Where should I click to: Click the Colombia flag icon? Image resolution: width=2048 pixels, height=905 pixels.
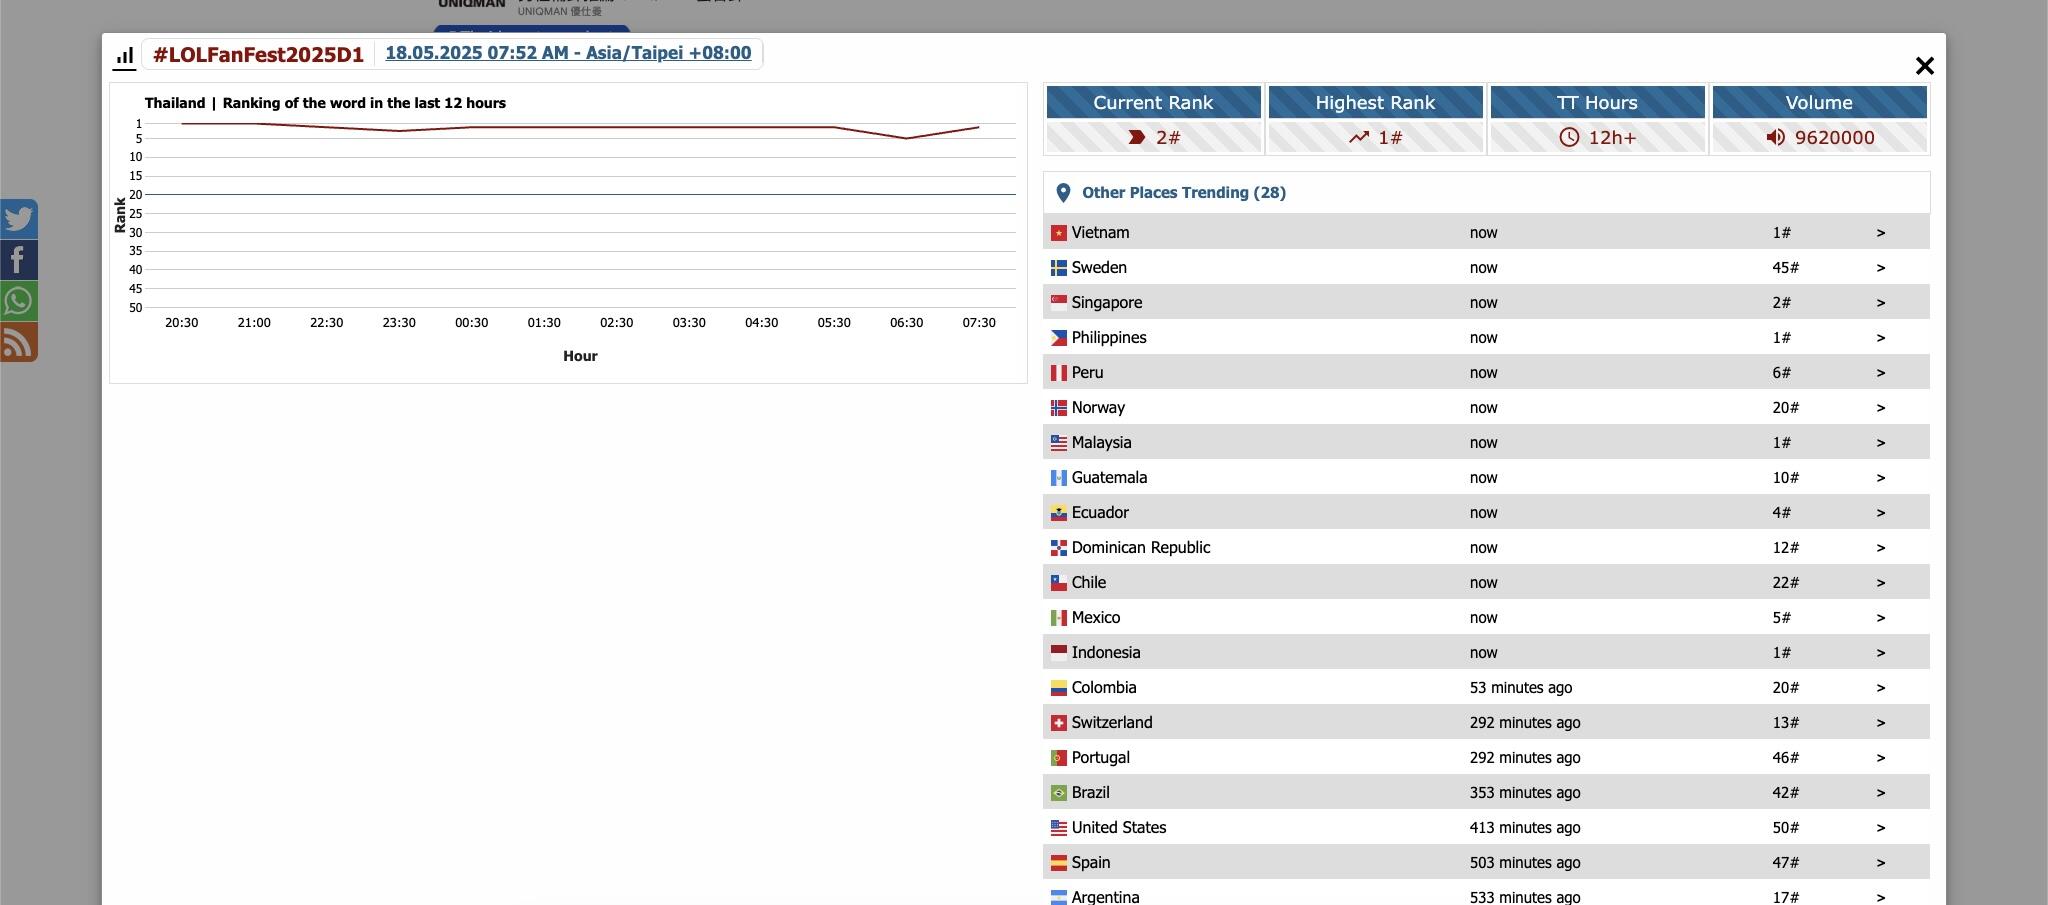point(1059,688)
